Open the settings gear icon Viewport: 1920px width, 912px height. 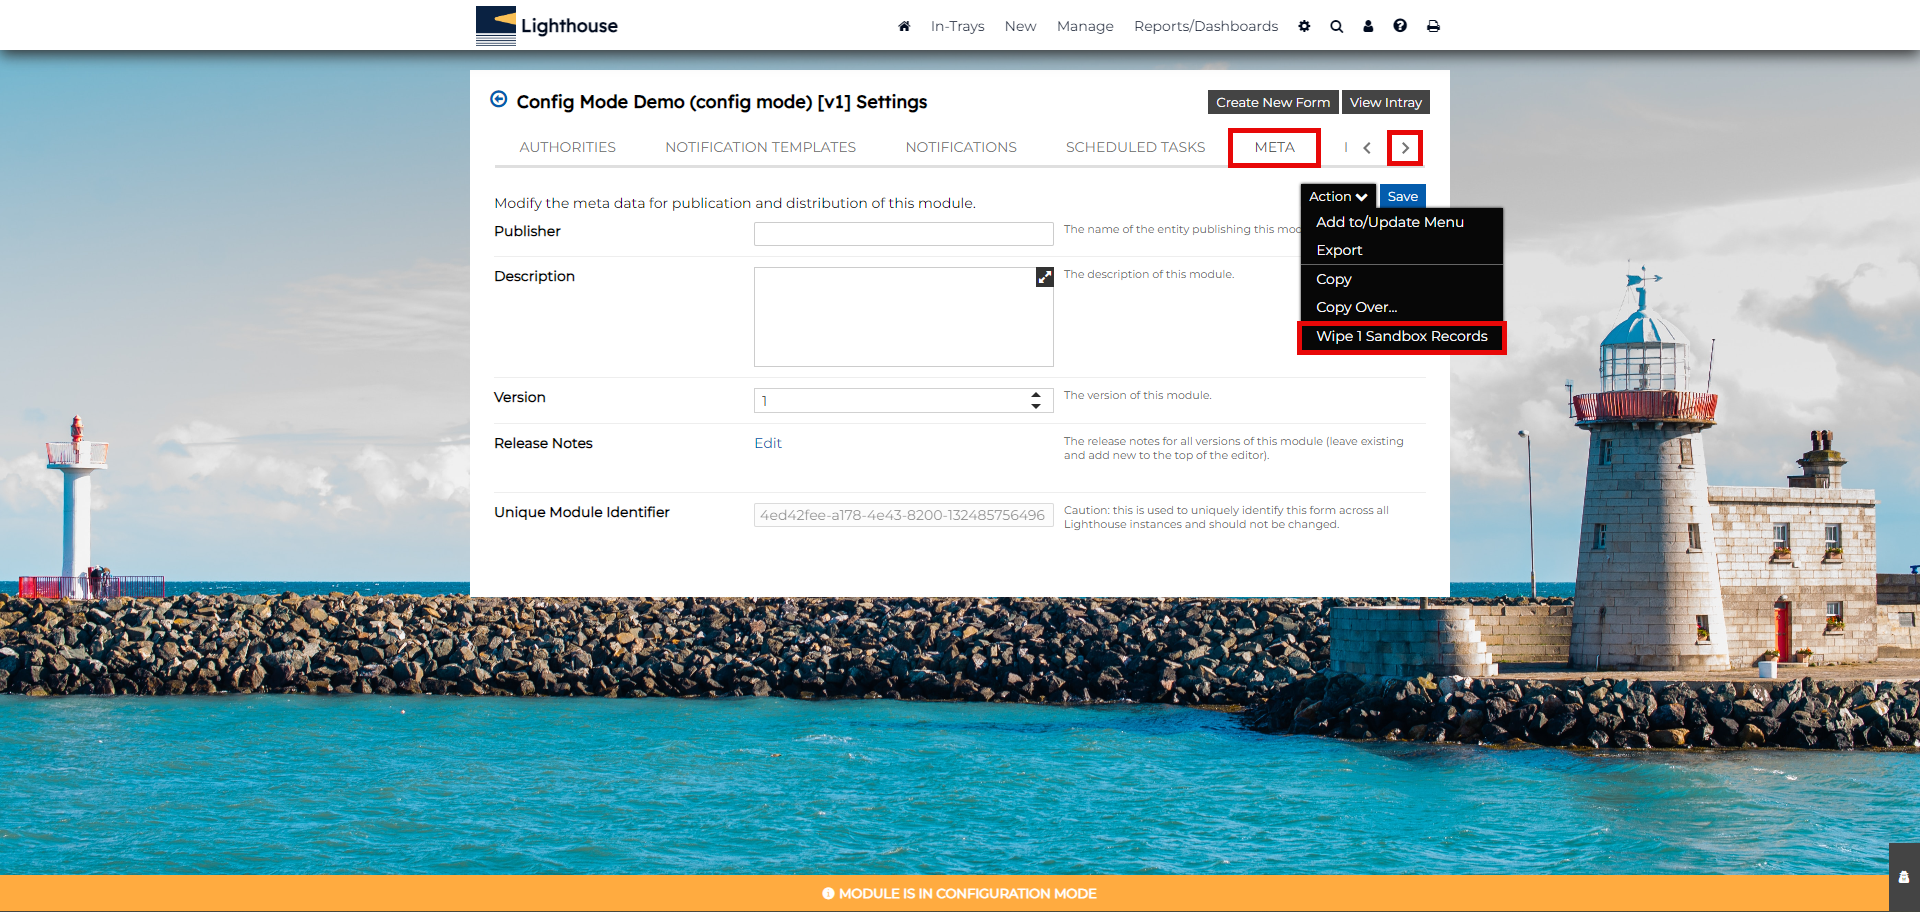[x=1304, y=26]
